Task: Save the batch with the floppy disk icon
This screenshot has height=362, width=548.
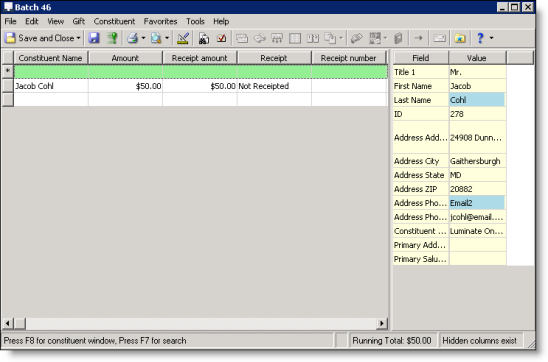Action: 94,38
